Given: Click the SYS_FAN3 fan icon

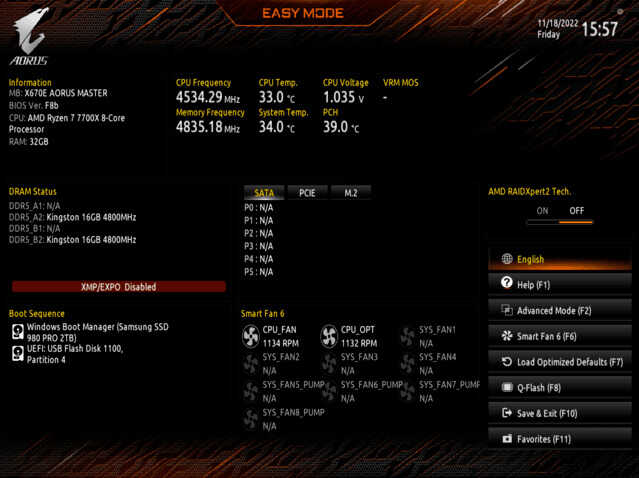Looking at the screenshot, I should coord(329,364).
